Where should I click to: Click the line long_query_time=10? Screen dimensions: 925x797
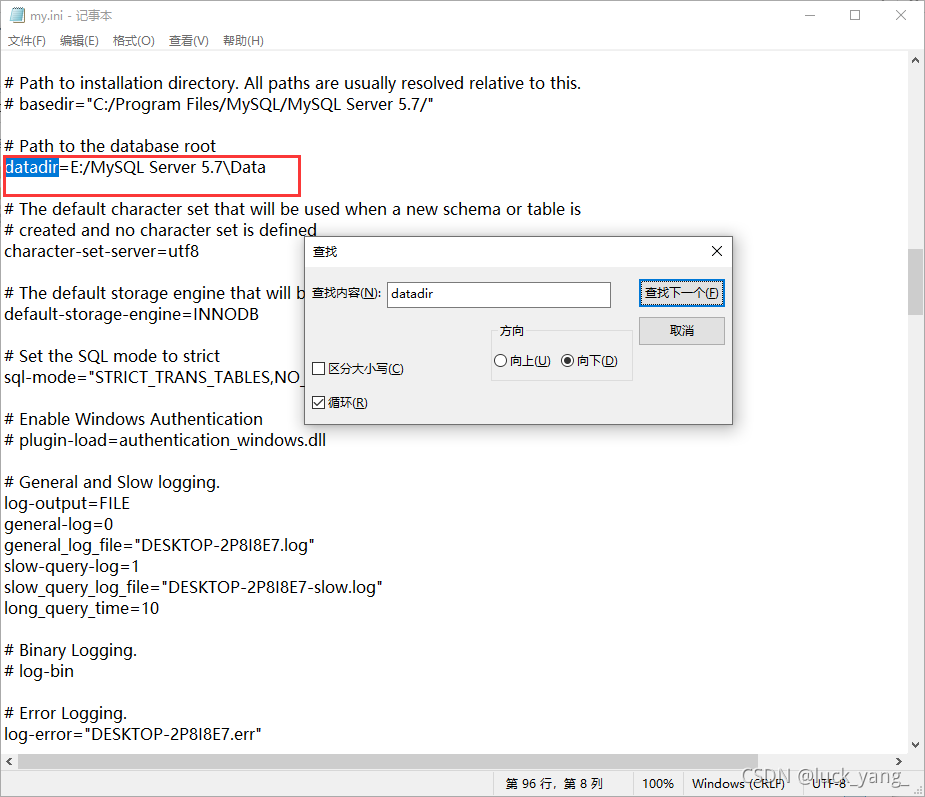coord(81,608)
